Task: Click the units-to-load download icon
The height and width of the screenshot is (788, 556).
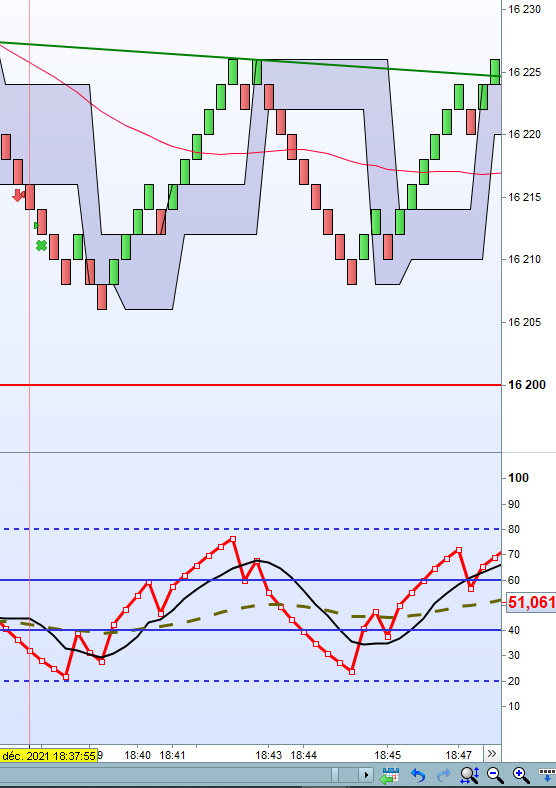Action: tap(547, 774)
